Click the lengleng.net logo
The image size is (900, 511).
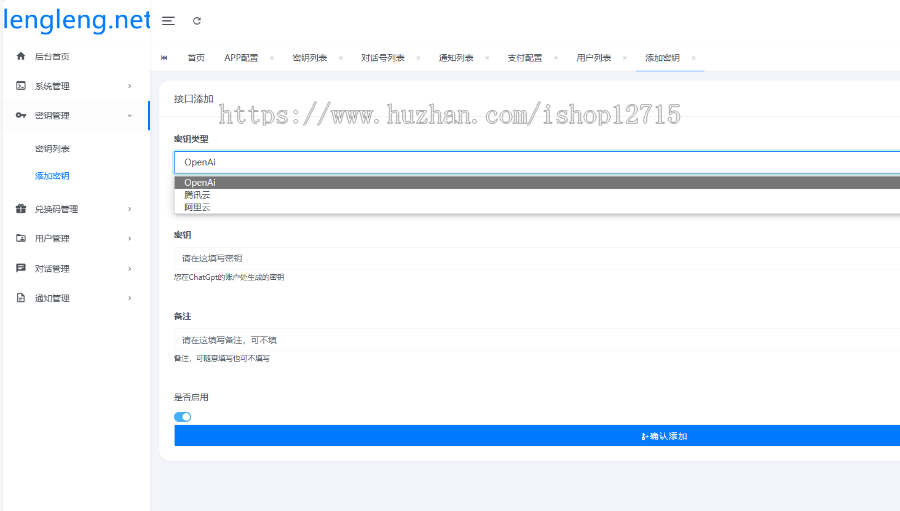76,20
